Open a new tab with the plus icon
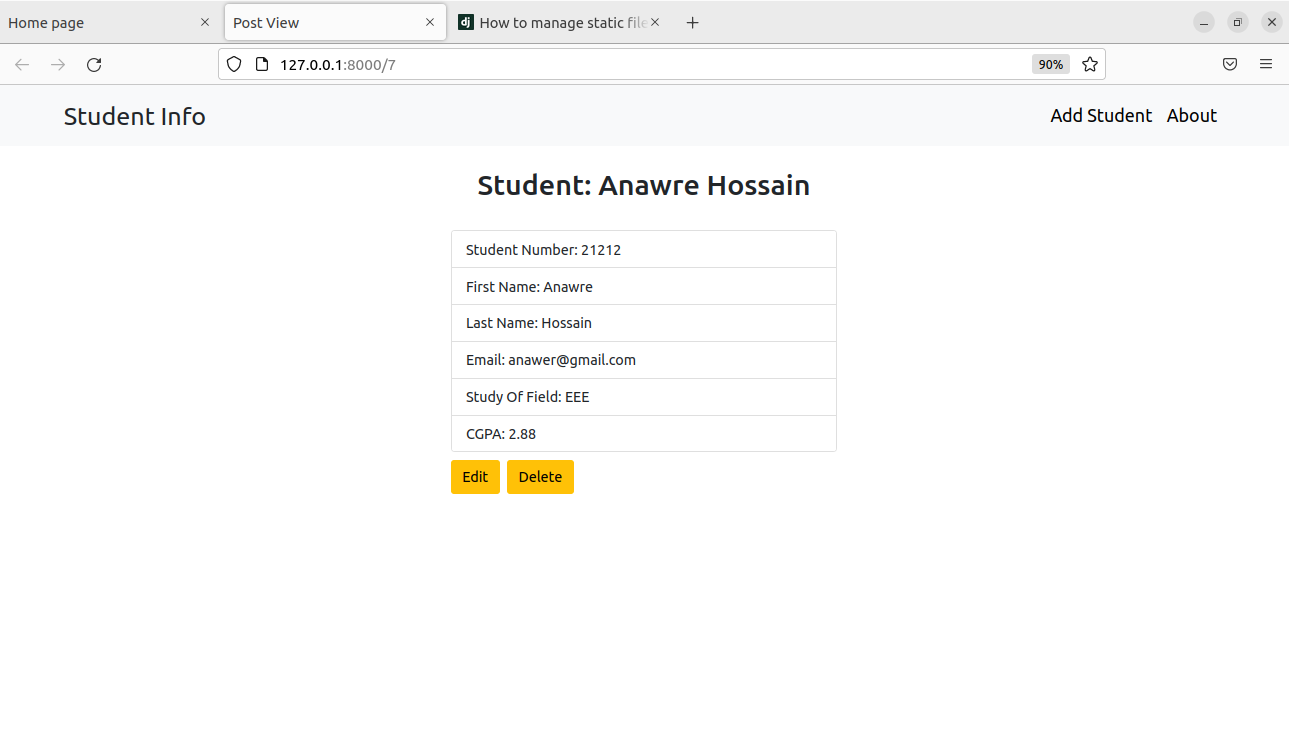 pos(692,21)
